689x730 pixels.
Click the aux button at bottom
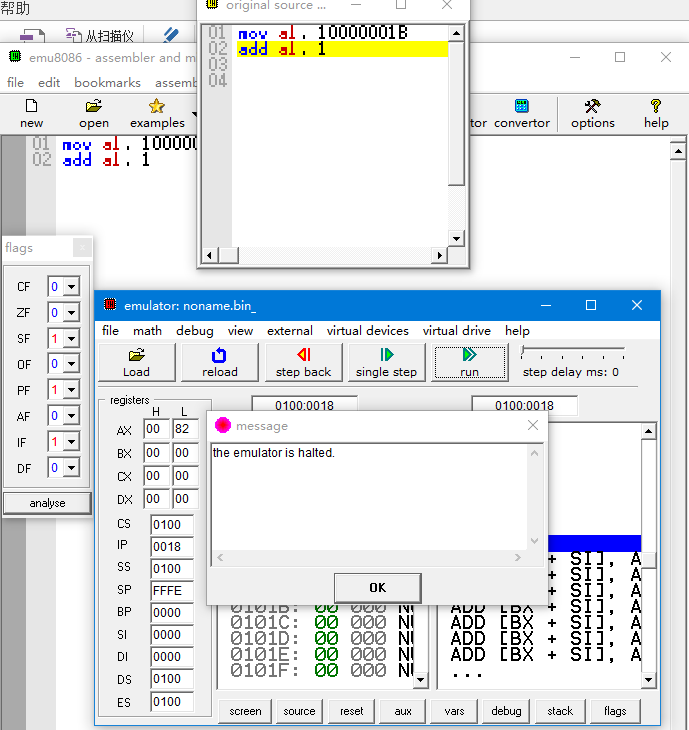[403, 711]
